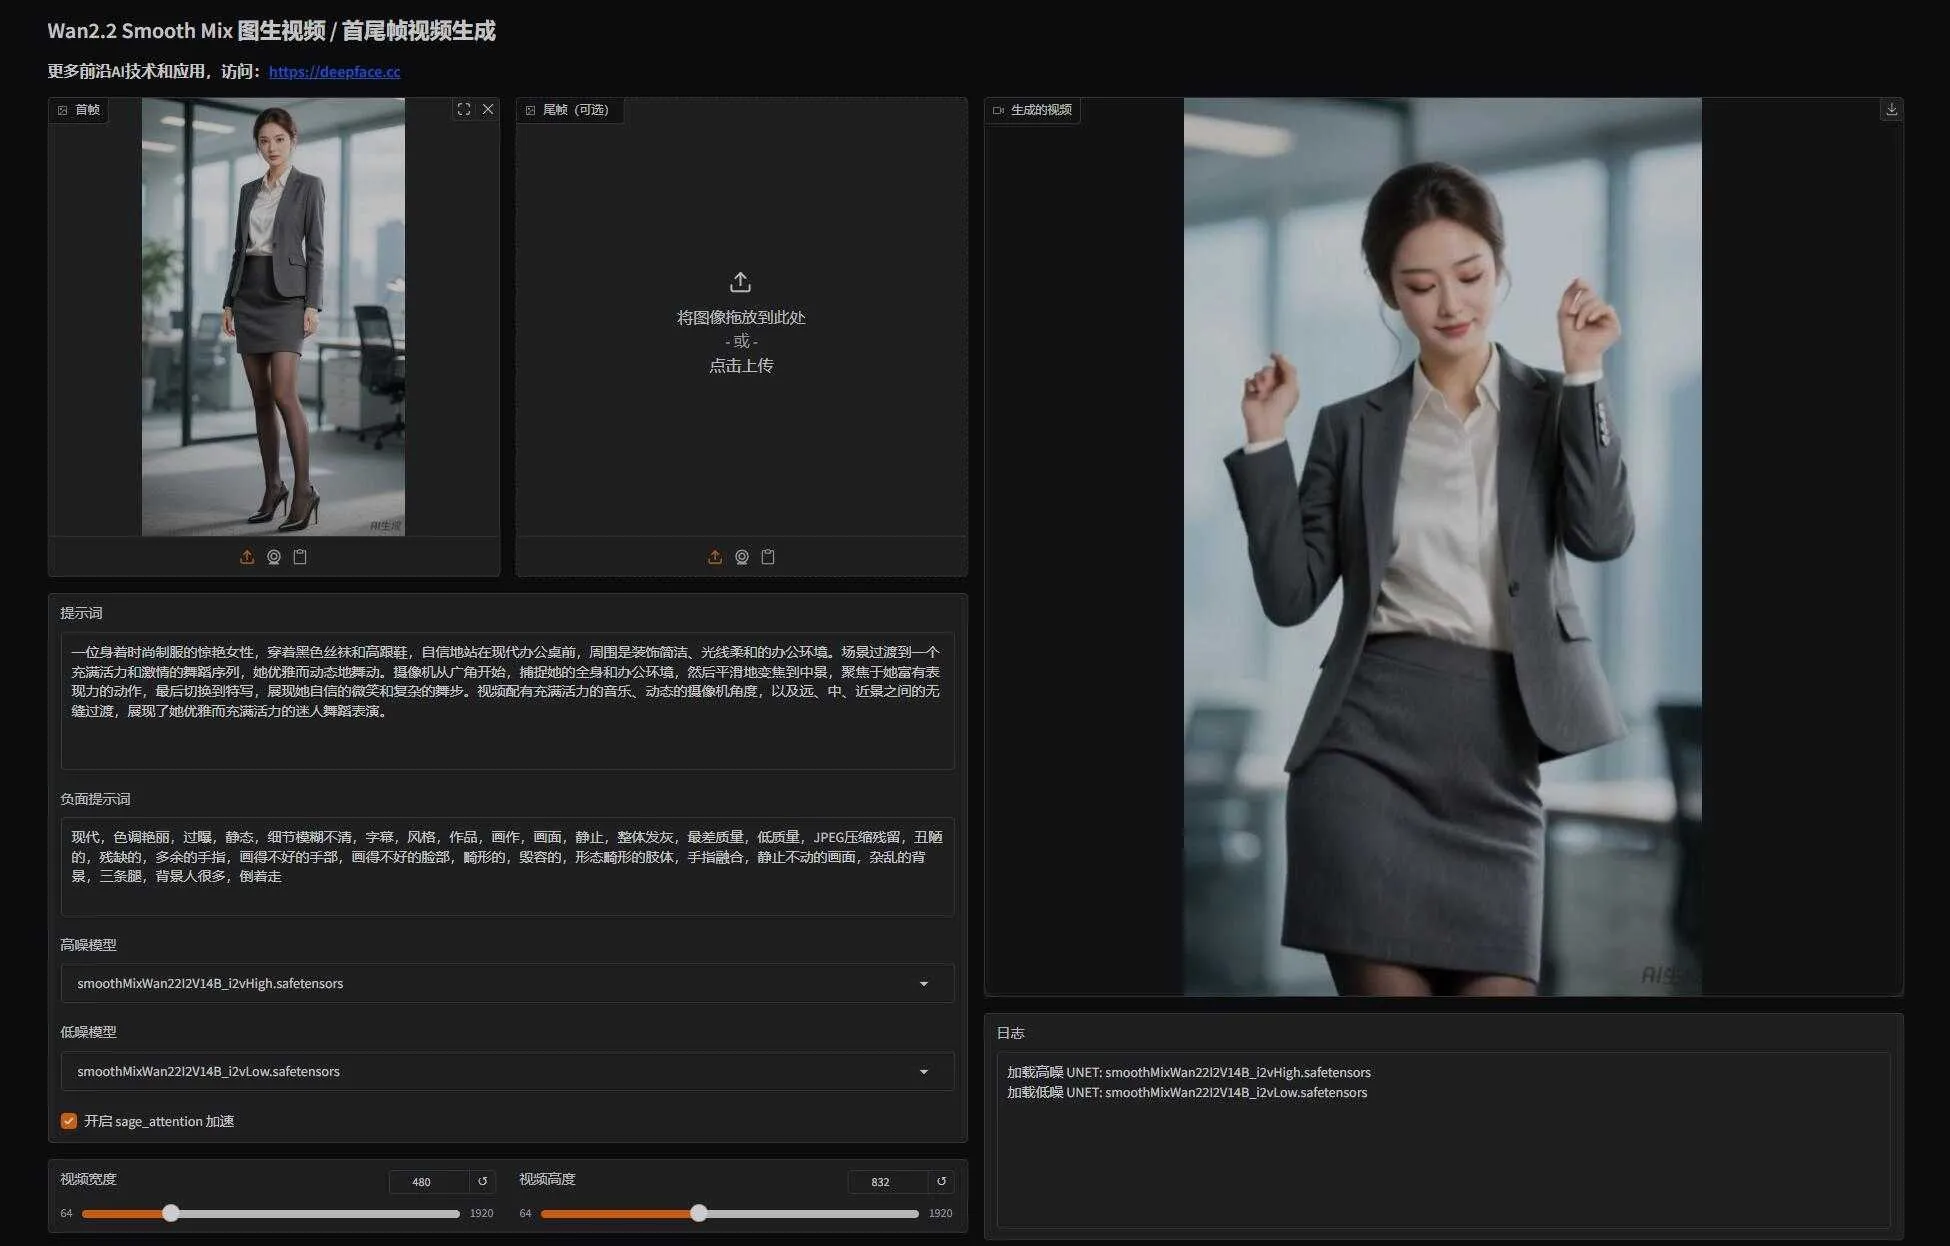The height and width of the screenshot is (1246, 1950).
Task: Paste image from clipboard into 首帧 panel
Action: [x=300, y=557]
